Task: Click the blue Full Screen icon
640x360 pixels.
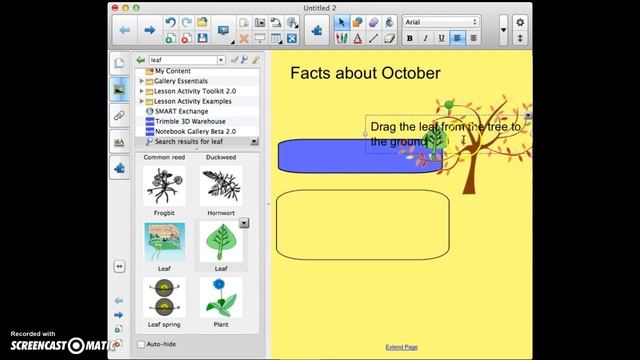Action: (292, 38)
